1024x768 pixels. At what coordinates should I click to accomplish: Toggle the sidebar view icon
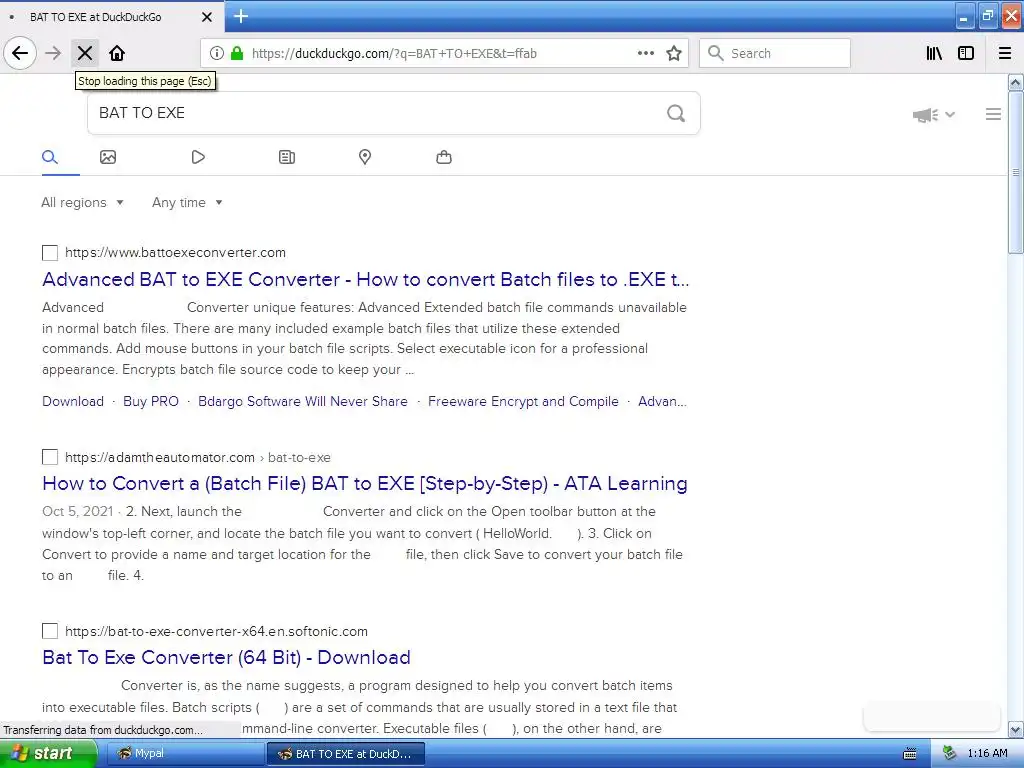(966, 54)
